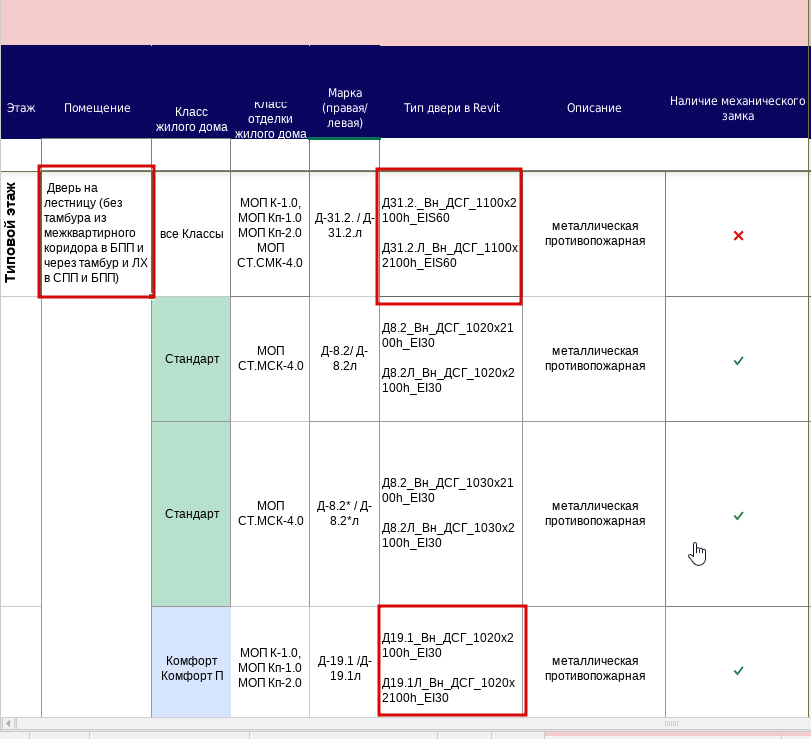This screenshot has width=811, height=739.
Task: Select the 'Дверь на лестницу' description cell
Action: tap(97, 232)
